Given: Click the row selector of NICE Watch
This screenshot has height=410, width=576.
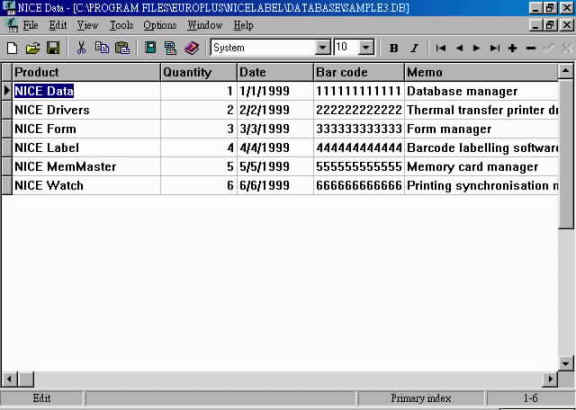Looking at the screenshot, I should click(7, 186).
